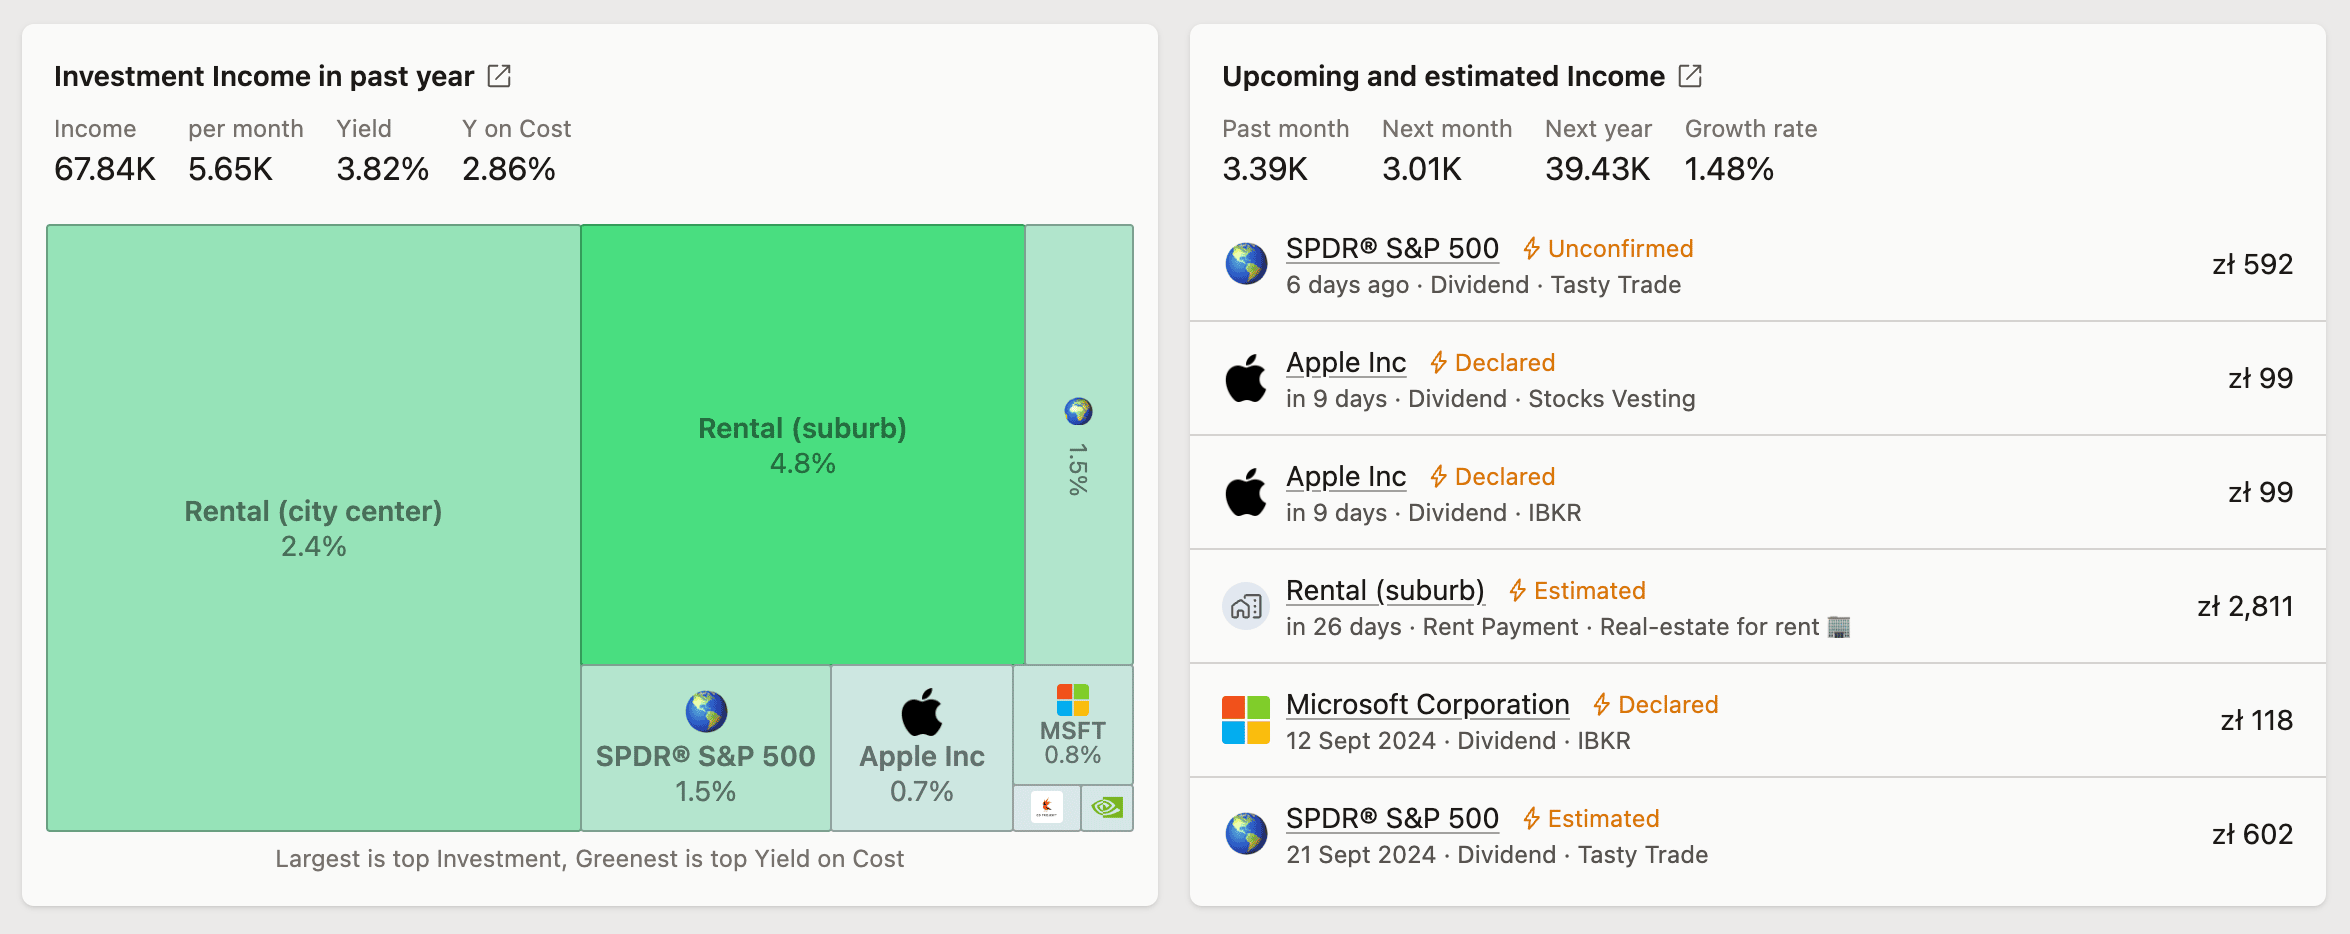Click the Yield value 3.82%
2350x934 pixels.
[383, 169]
